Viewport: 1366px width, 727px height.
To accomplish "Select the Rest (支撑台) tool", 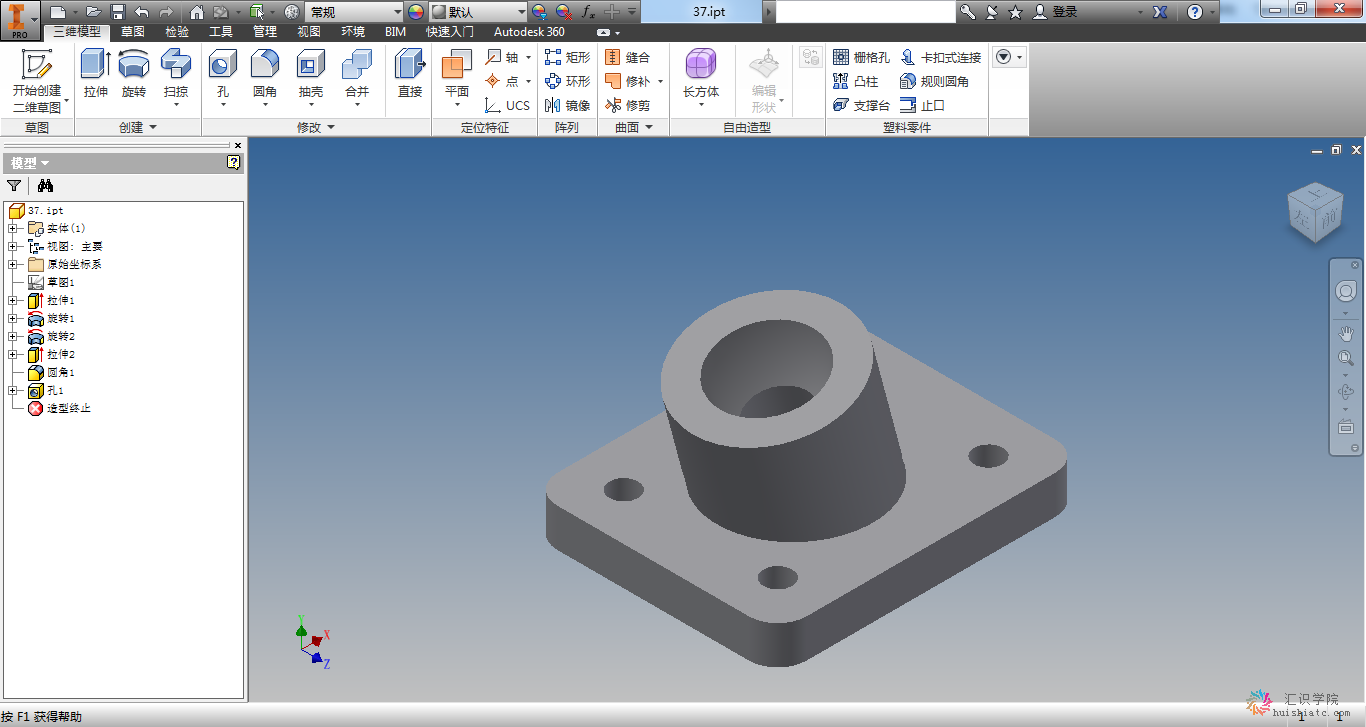I will (x=861, y=105).
